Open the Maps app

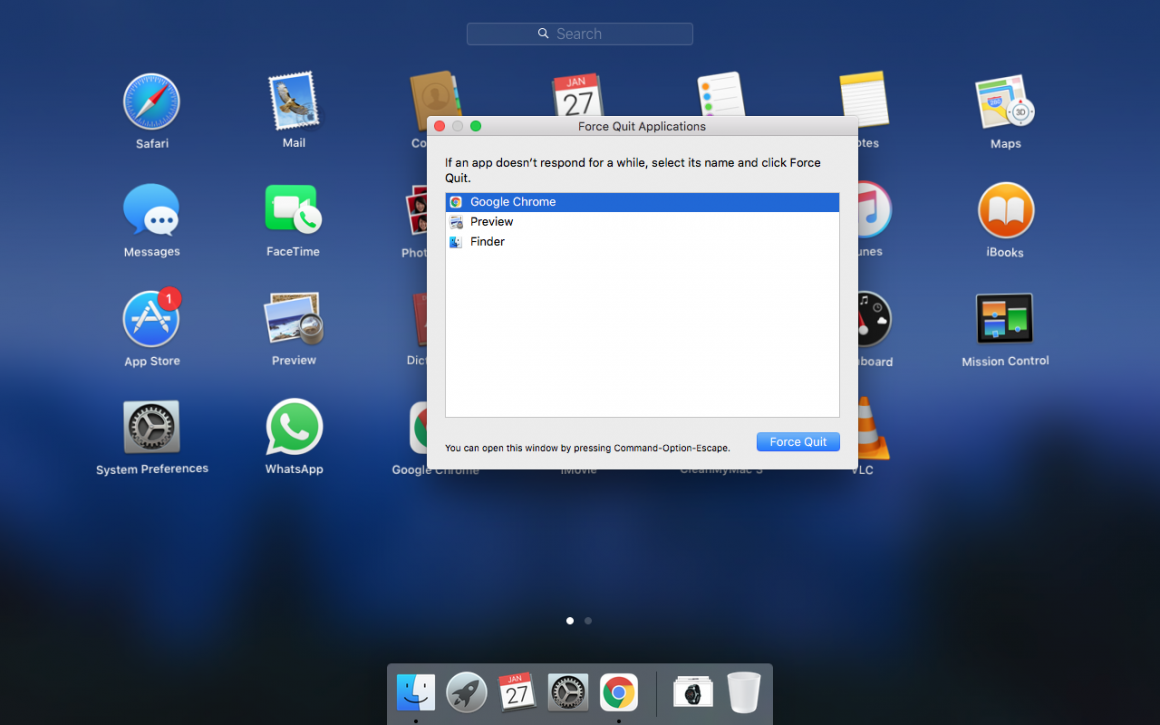[1005, 104]
